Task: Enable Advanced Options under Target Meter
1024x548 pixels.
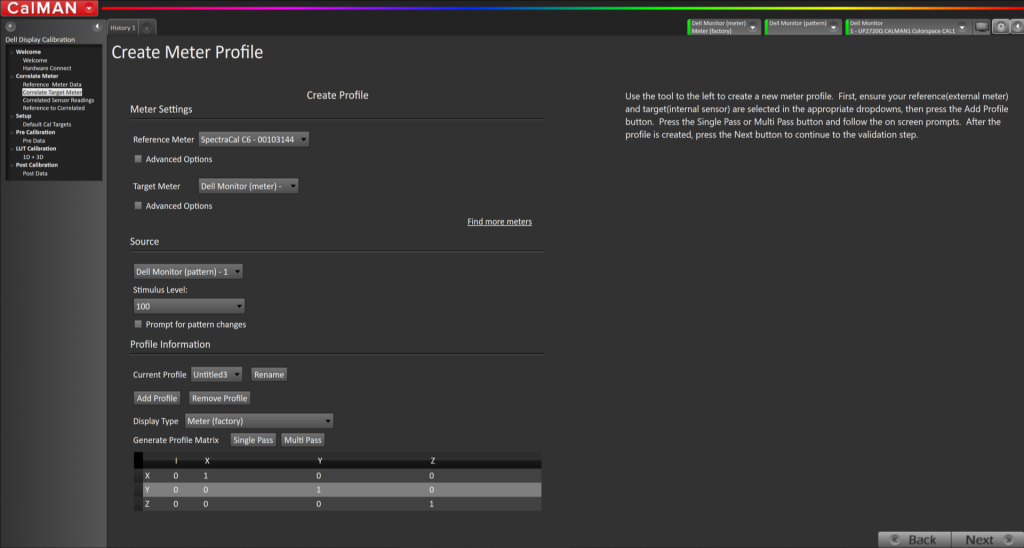Action: tap(138, 206)
